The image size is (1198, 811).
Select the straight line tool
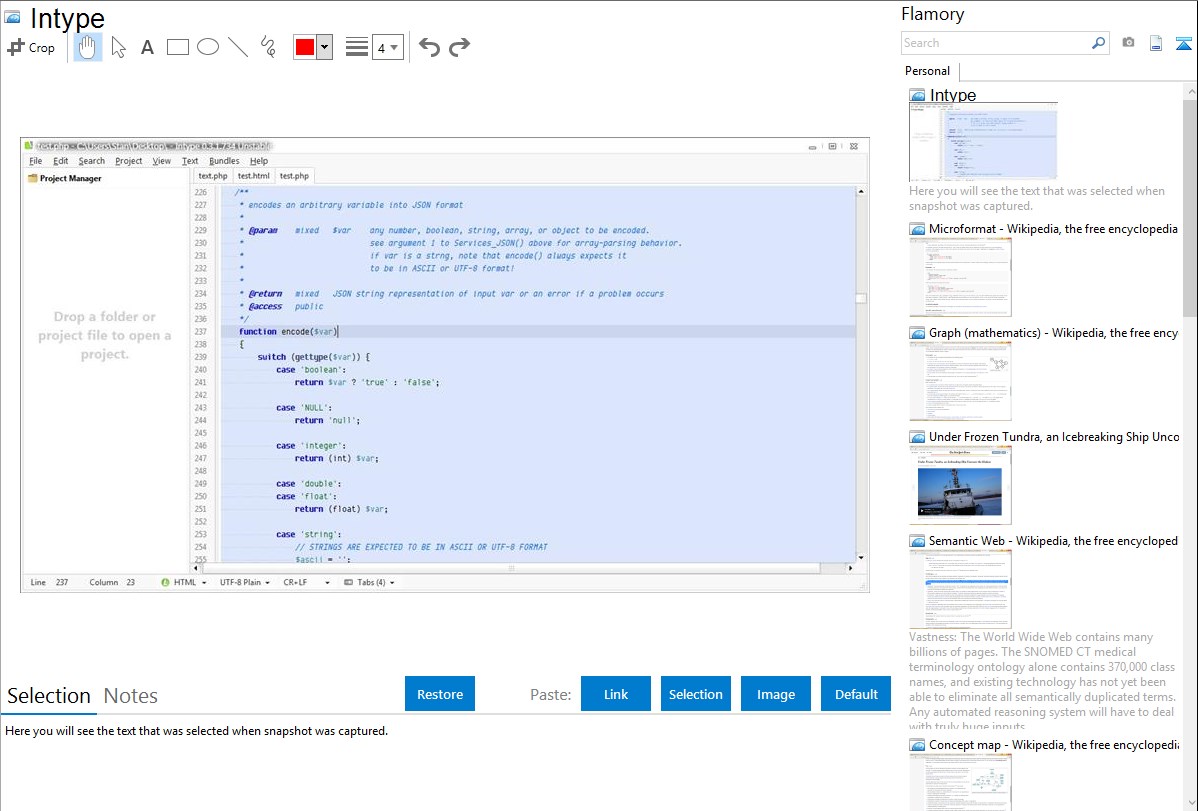click(238, 47)
